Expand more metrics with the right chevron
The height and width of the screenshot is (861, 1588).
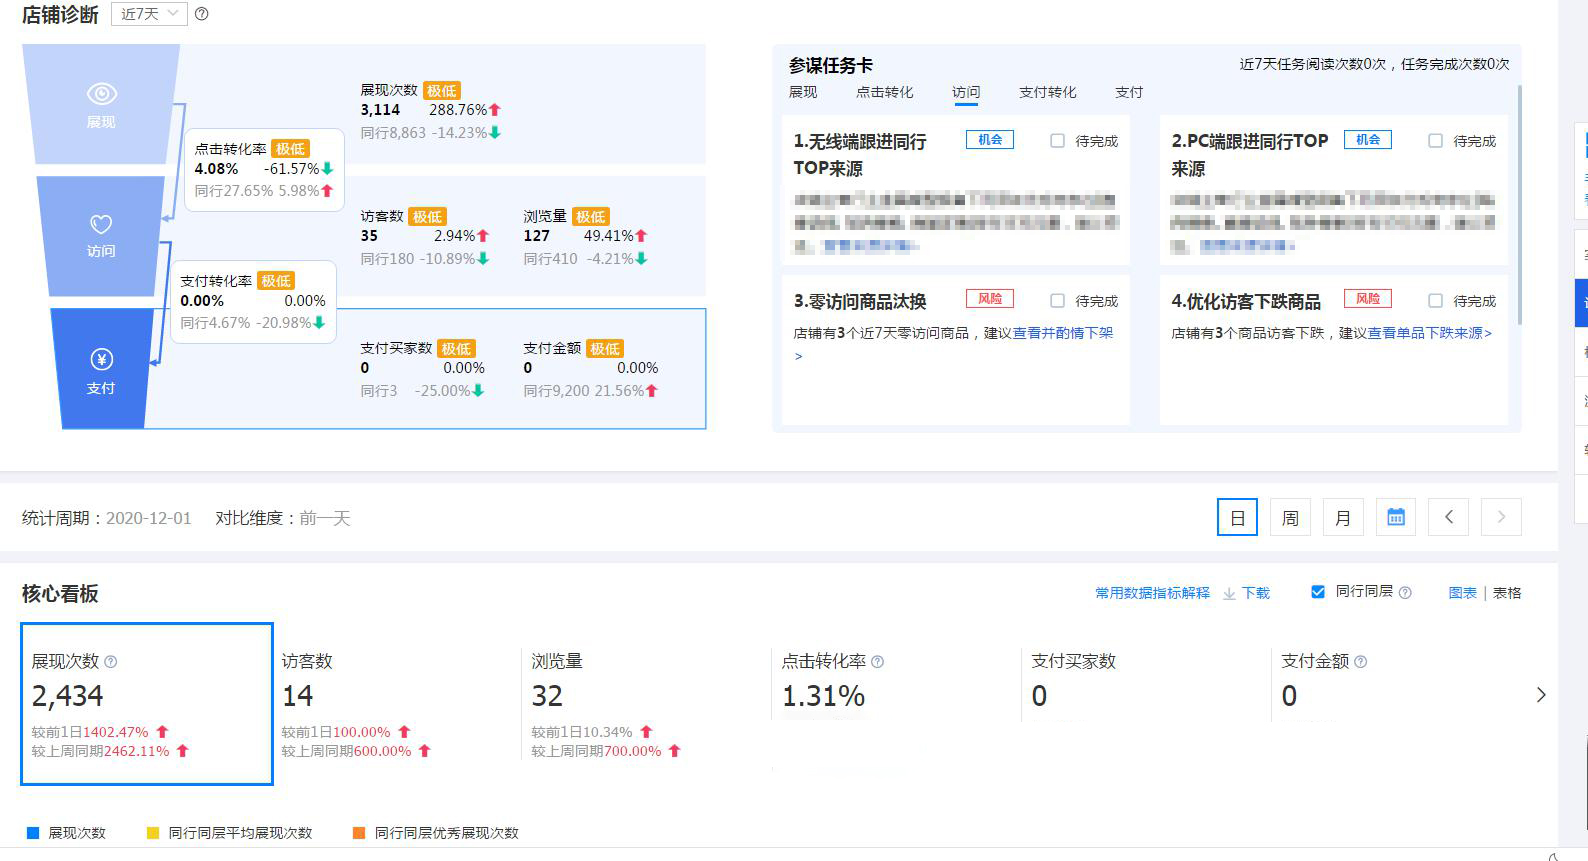pyautogui.click(x=1540, y=695)
